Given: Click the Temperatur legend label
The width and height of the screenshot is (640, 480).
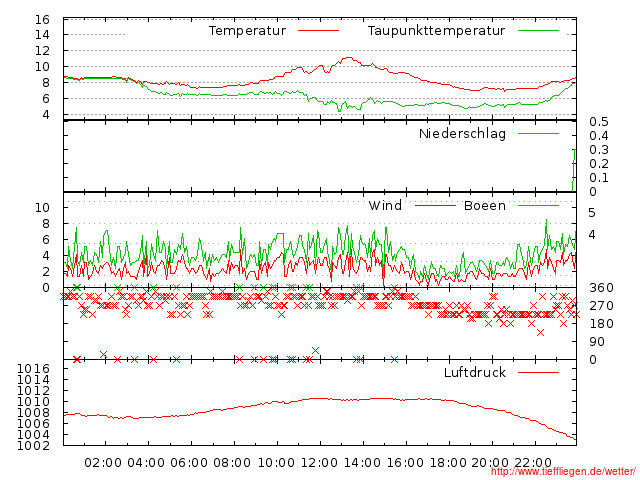Looking at the screenshot, I should pos(247,31).
